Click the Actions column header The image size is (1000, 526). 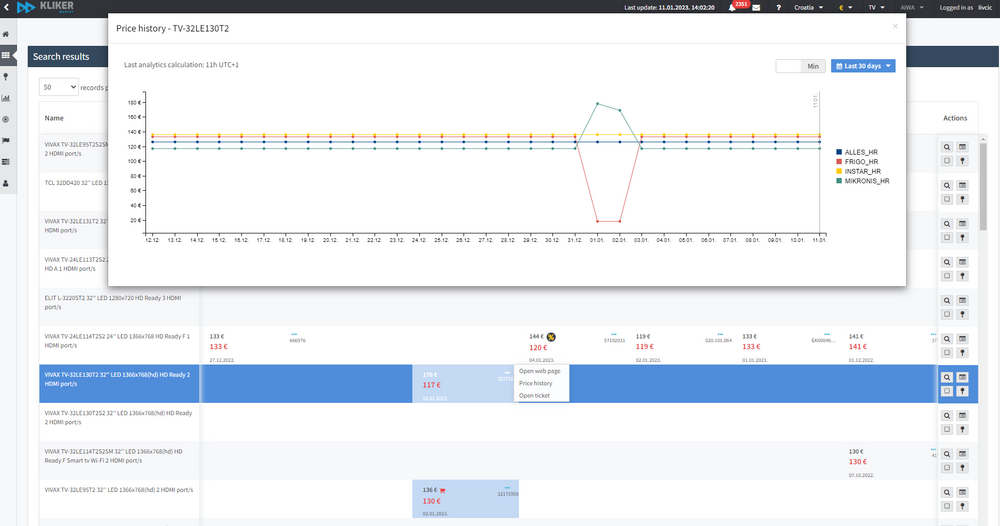955,118
